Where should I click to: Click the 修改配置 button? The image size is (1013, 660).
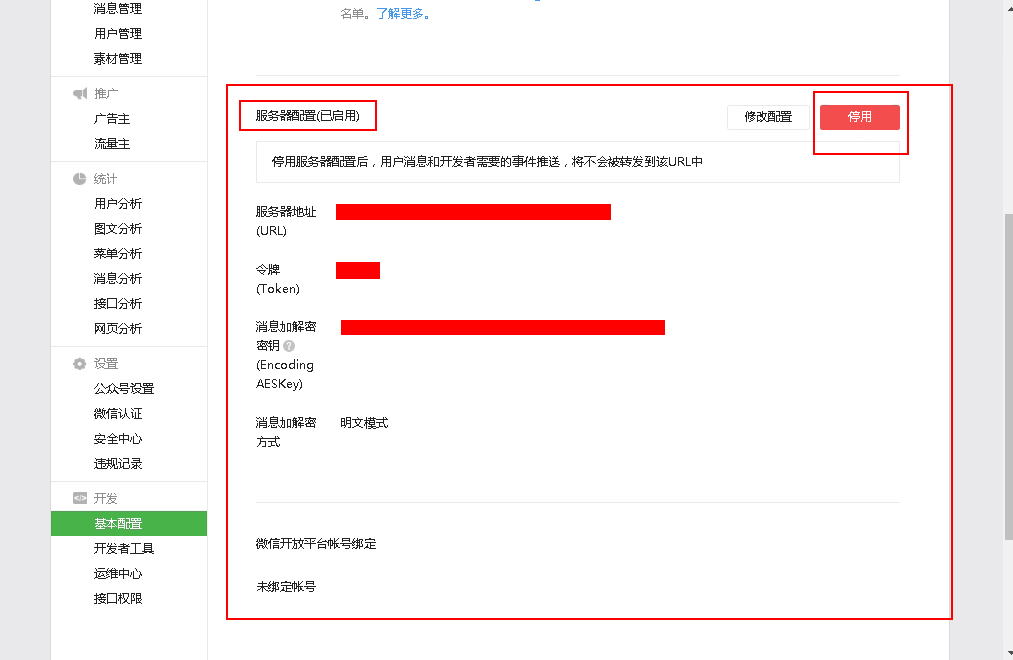click(767, 117)
